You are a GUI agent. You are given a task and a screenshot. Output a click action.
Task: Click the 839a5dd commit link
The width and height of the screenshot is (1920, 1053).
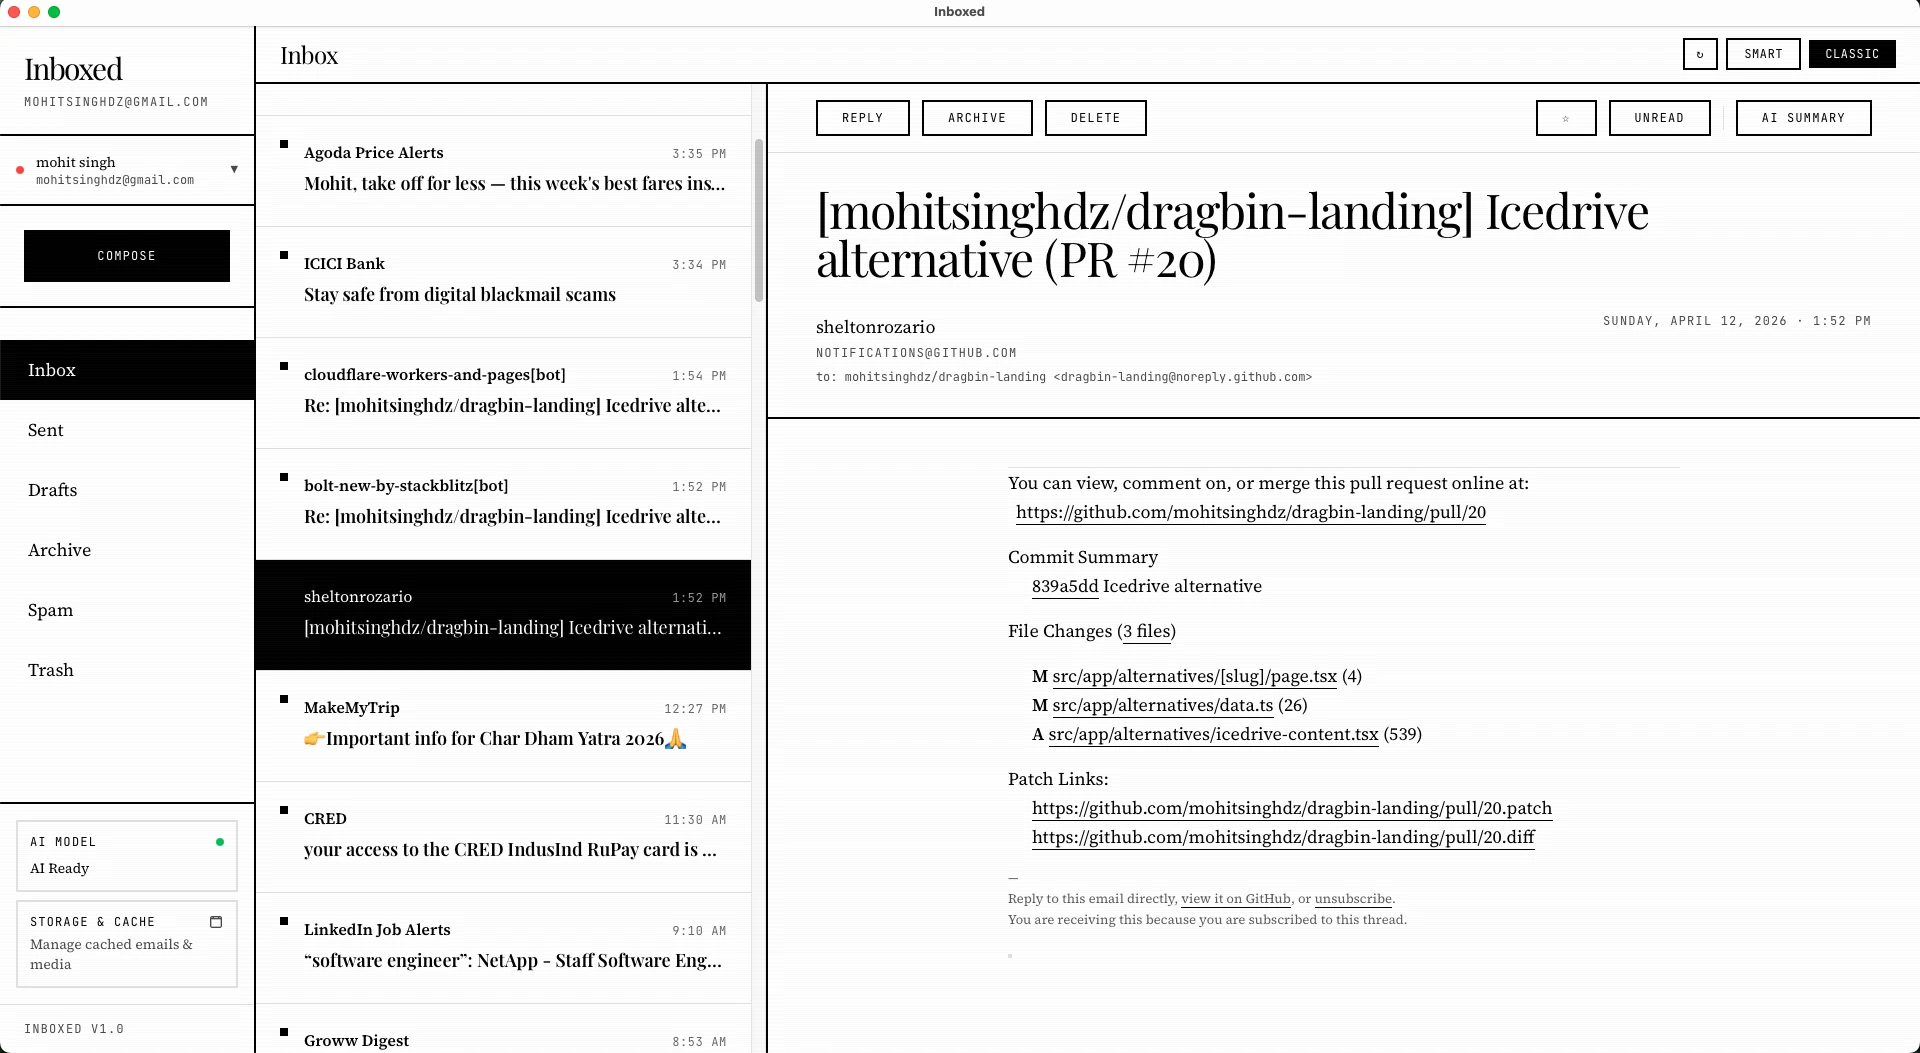1064,587
